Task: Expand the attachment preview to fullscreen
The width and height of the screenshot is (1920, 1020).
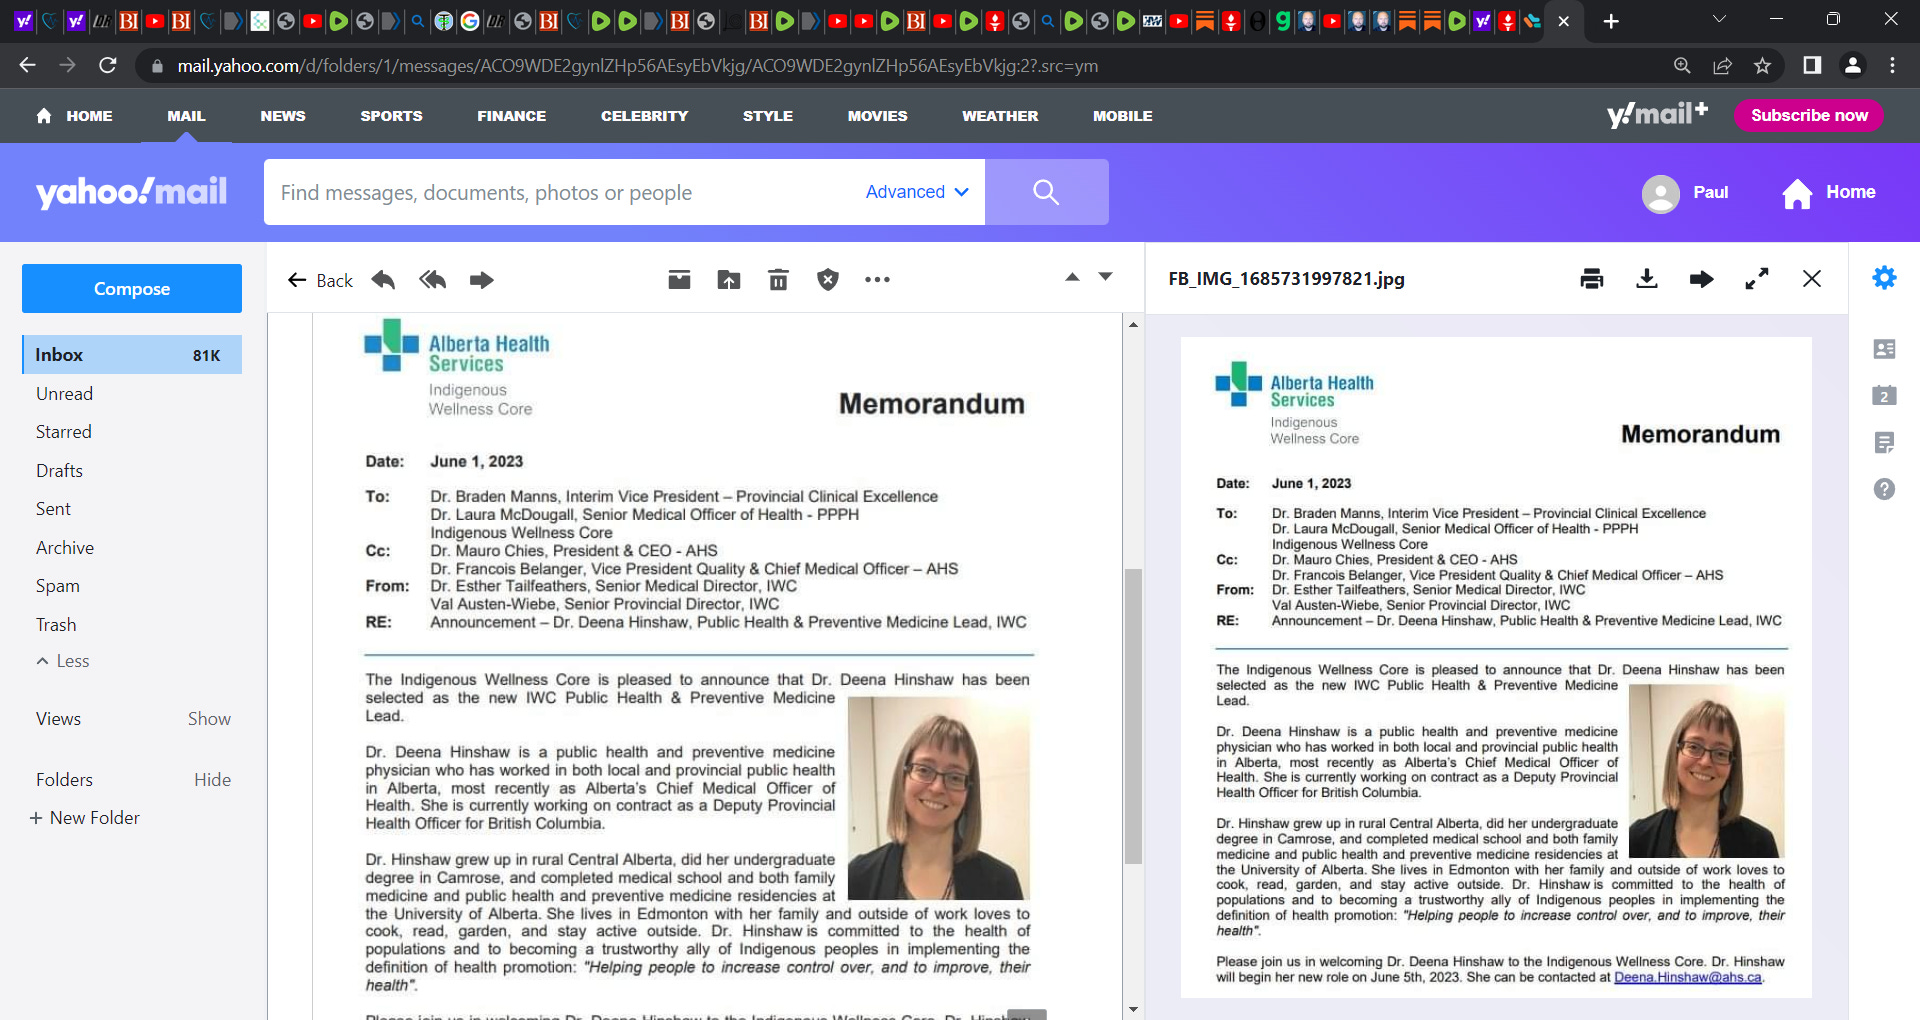Action: 1757,279
